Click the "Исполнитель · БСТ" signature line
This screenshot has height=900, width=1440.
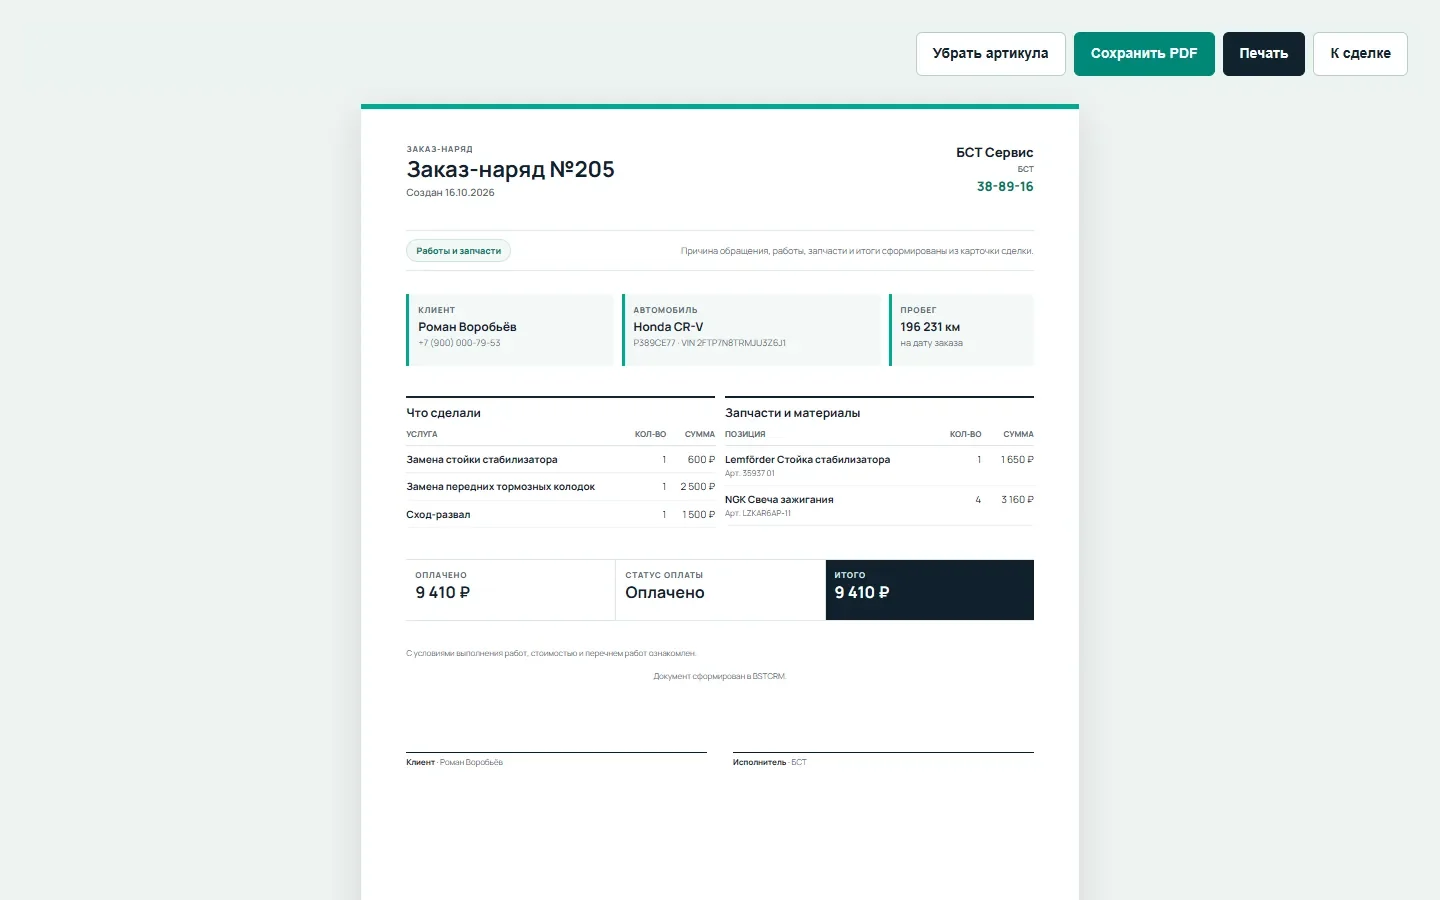coord(769,763)
